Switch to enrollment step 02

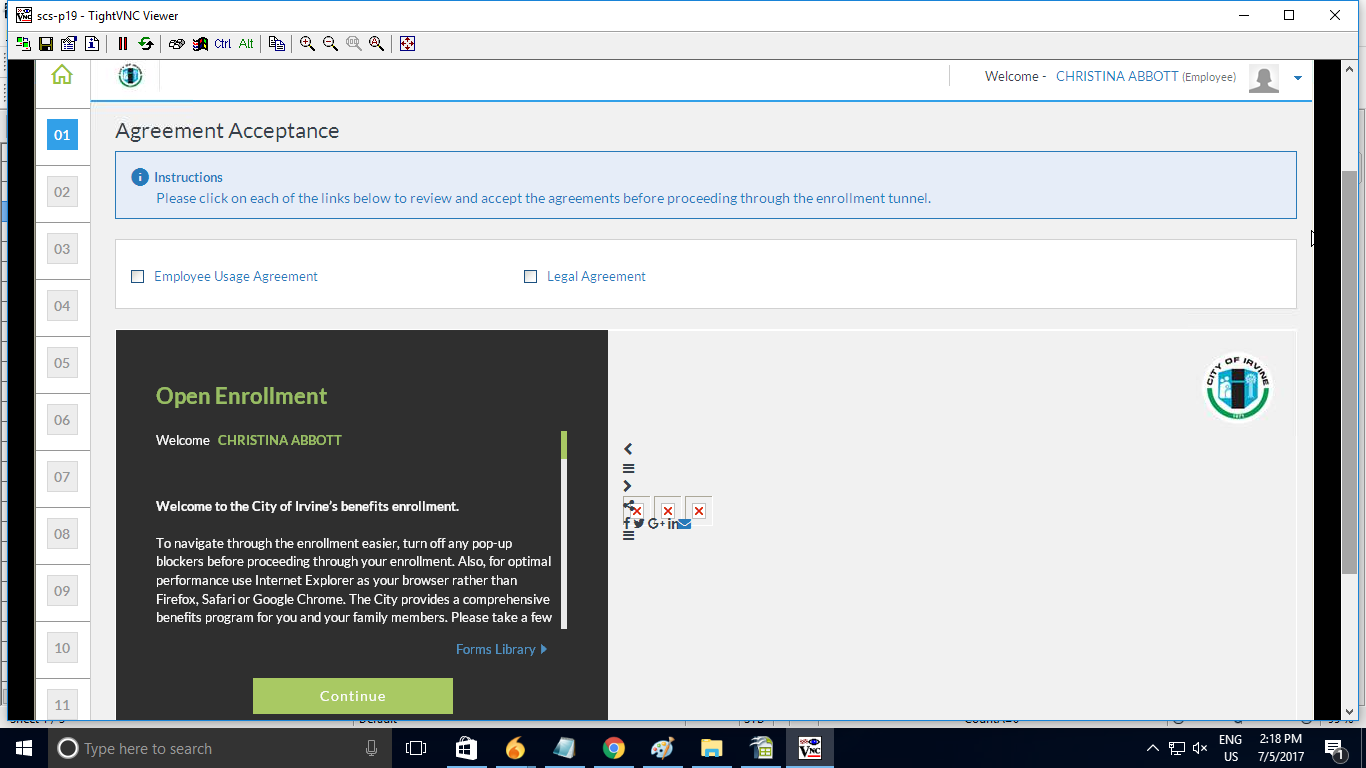[62, 191]
